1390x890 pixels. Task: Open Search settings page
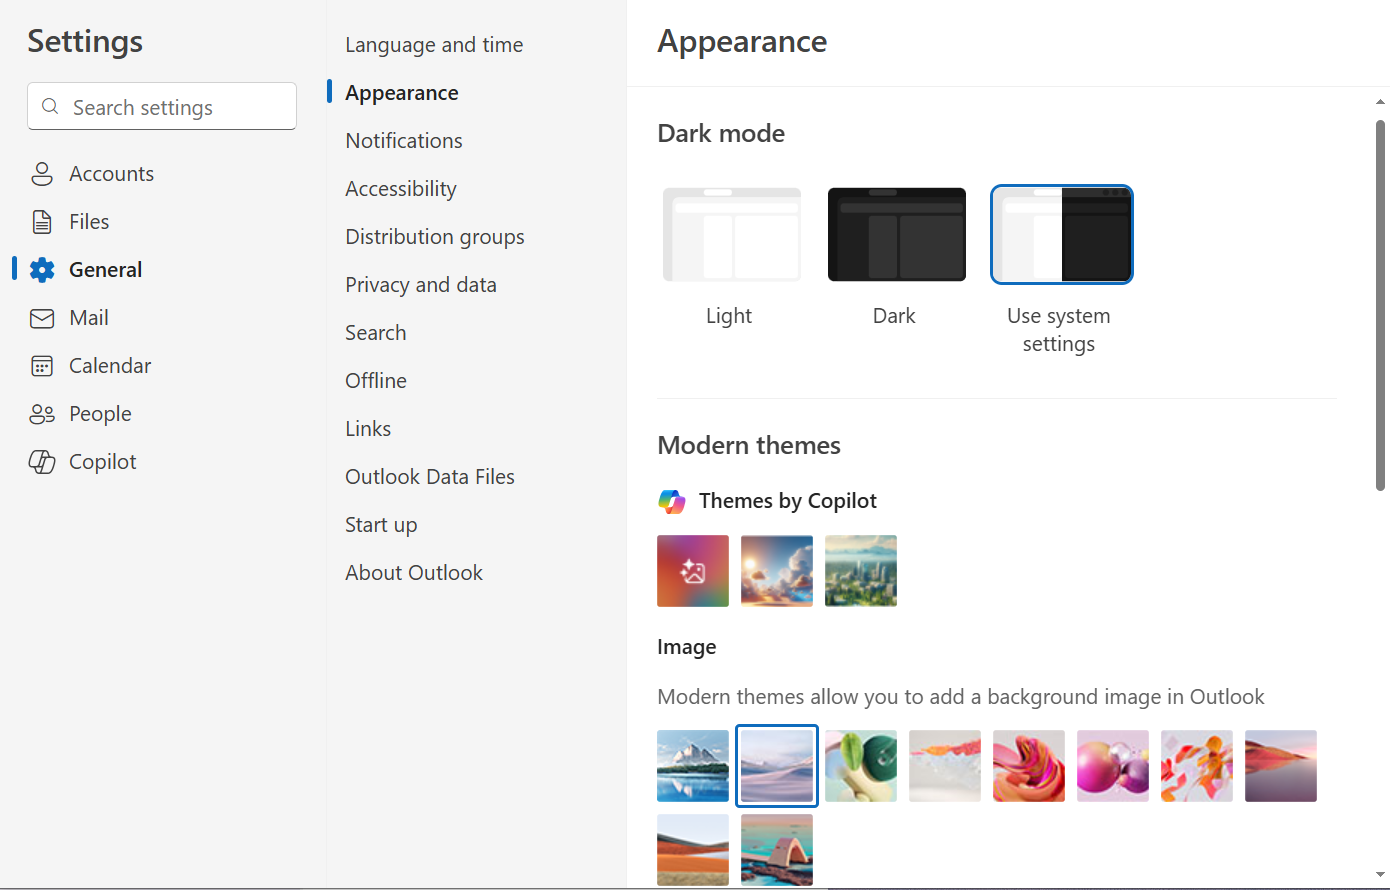click(x=376, y=333)
